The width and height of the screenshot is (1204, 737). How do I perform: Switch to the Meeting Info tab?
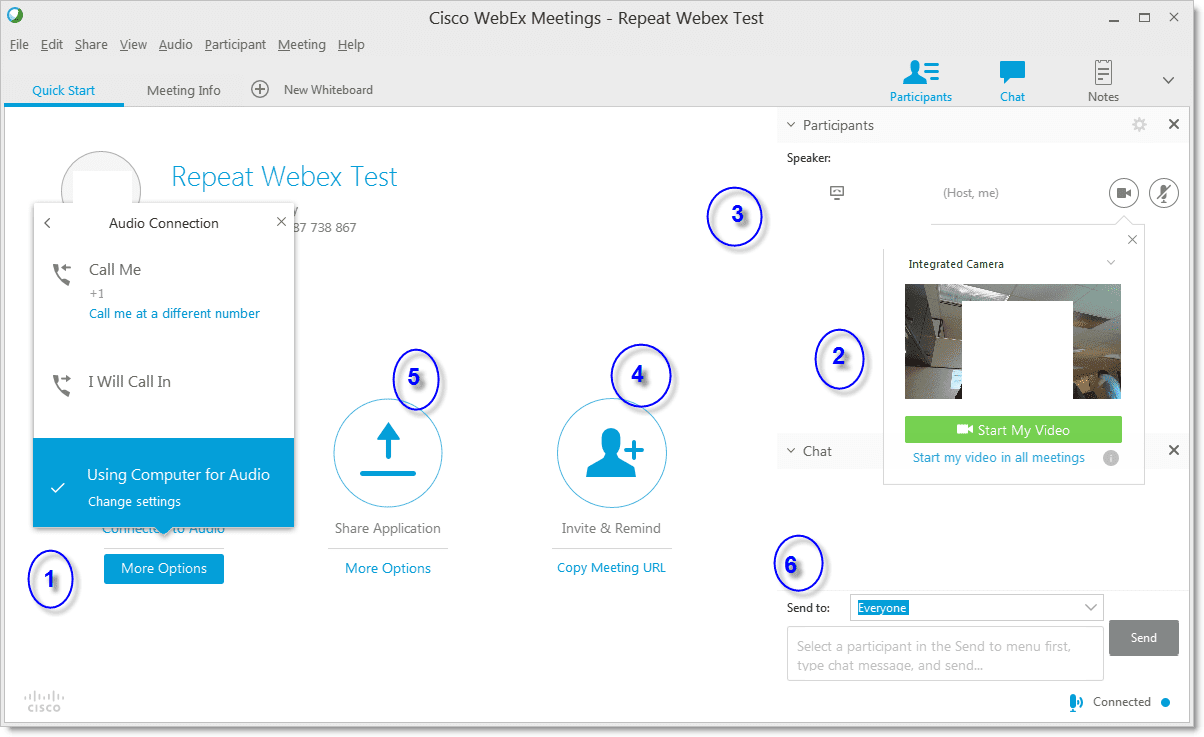click(x=184, y=90)
